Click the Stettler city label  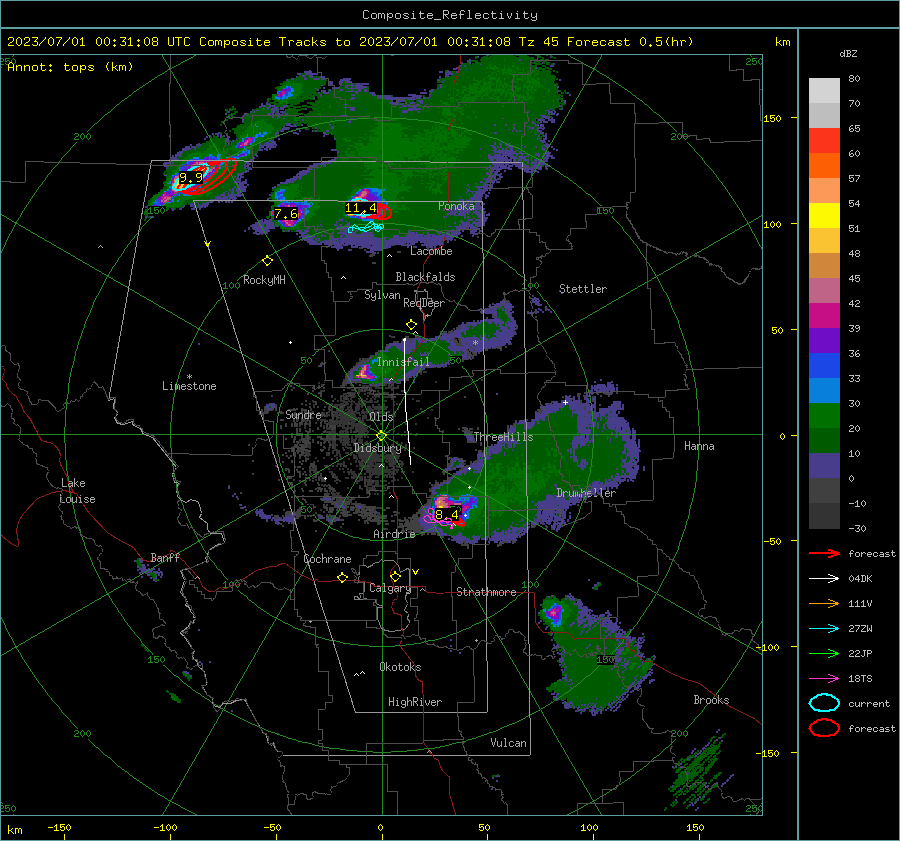[583, 289]
